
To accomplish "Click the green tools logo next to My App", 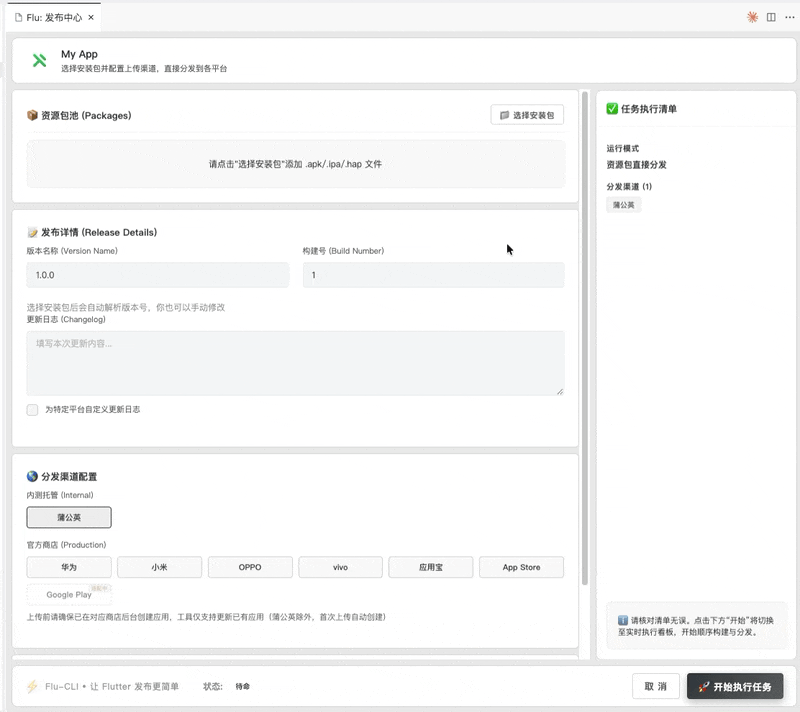I will pyautogui.click(x=39, y=60).
